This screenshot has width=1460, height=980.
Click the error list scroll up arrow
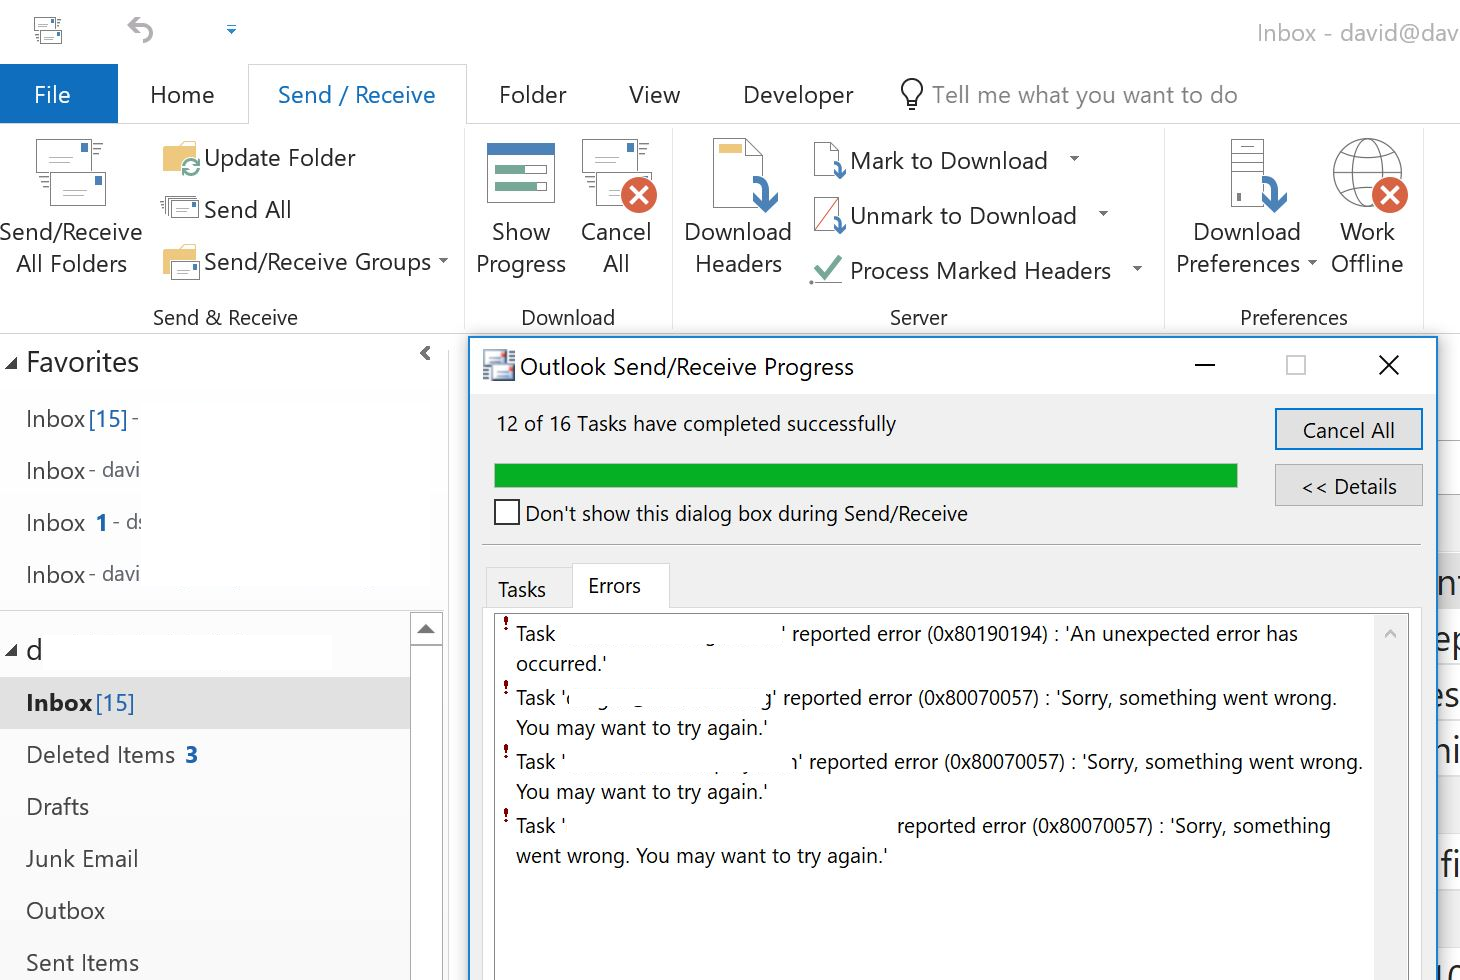tap(1390, 633)
